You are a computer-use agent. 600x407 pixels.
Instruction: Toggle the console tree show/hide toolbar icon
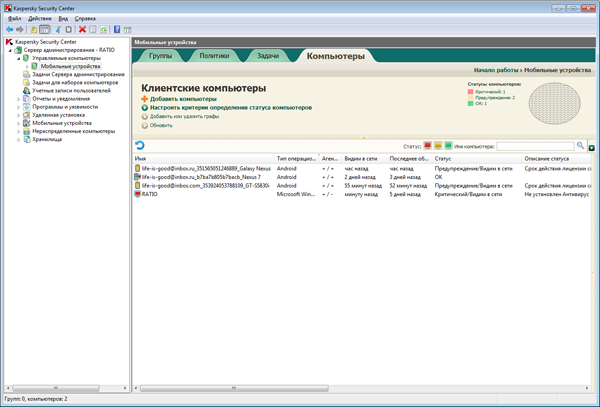click(45, 29)
